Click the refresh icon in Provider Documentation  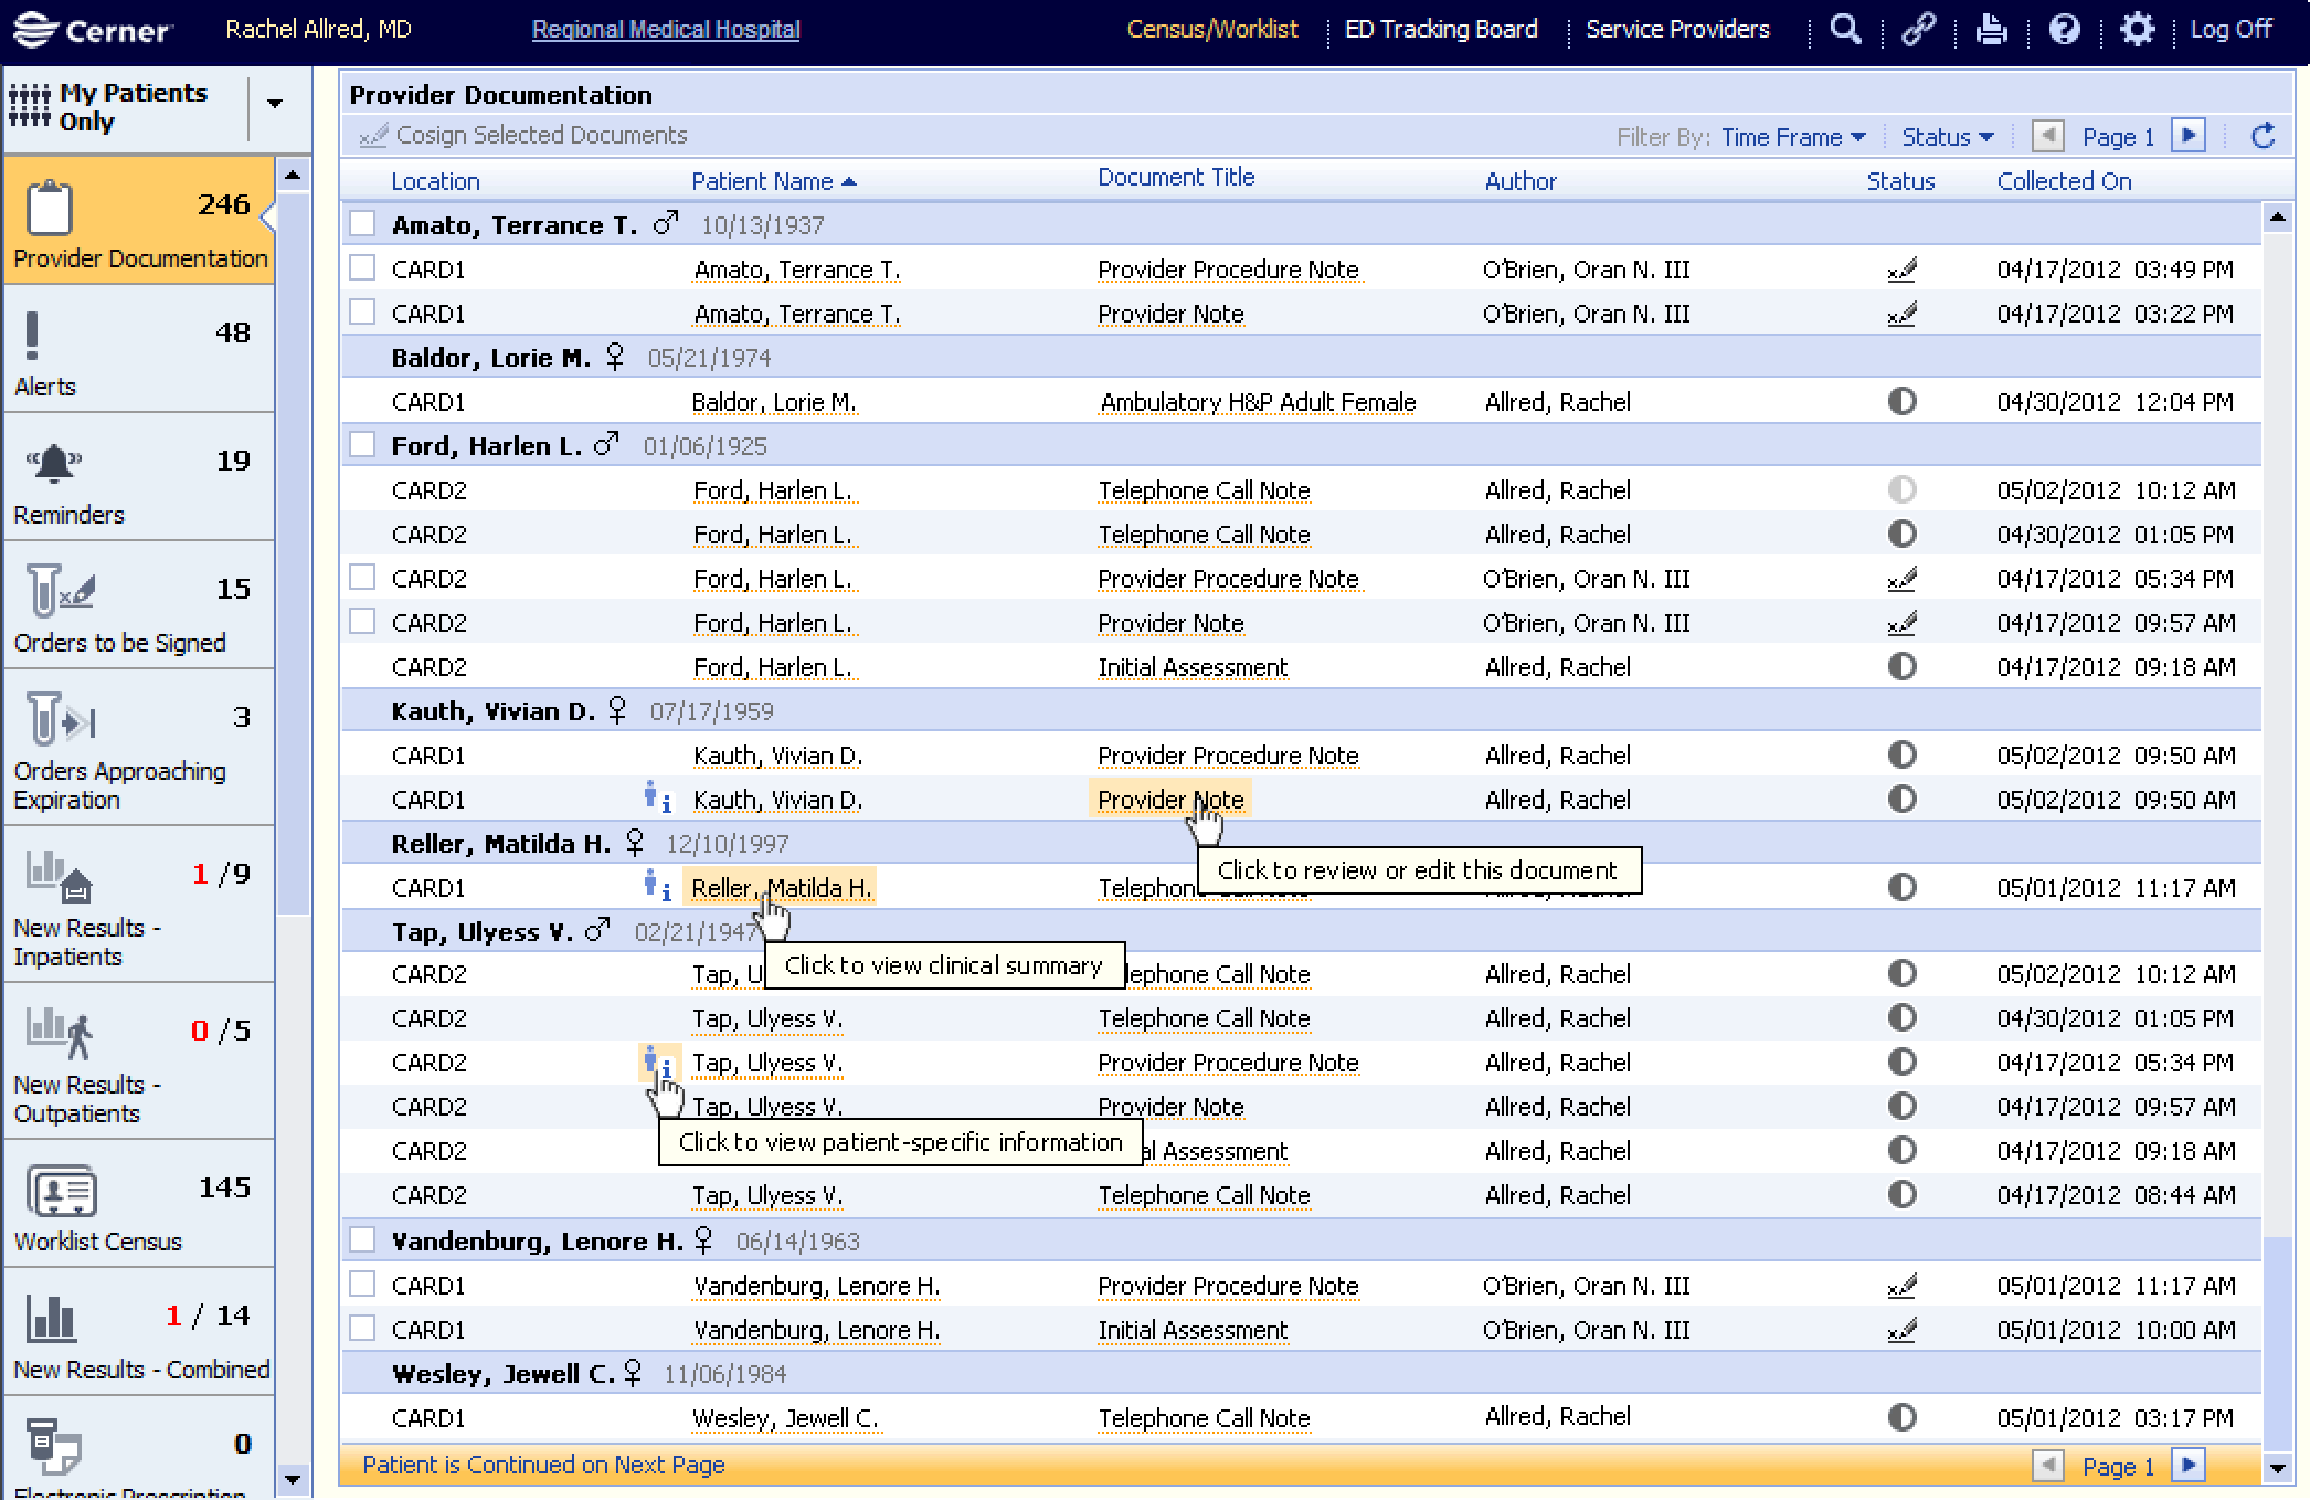coord(2264,136)
